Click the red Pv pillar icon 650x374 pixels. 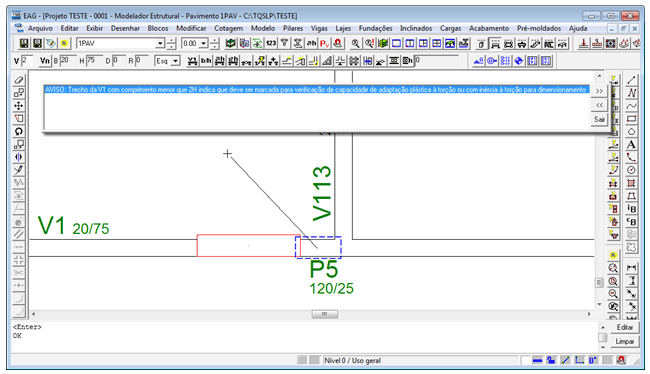pyautogui.click(x=324, y=43)
